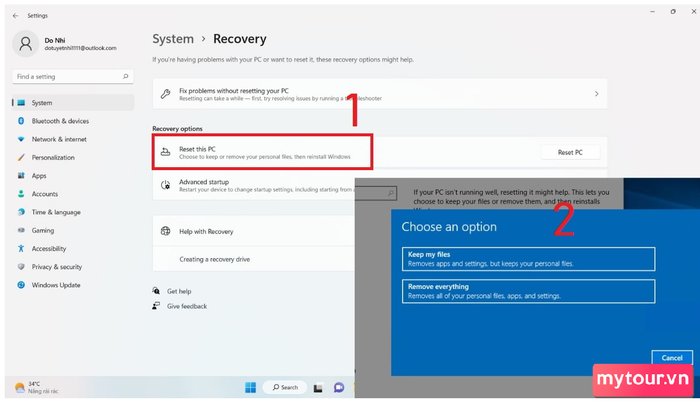Click the Advanced startup row title
This screenshot has height=405, width=700.
coord(204,182)
